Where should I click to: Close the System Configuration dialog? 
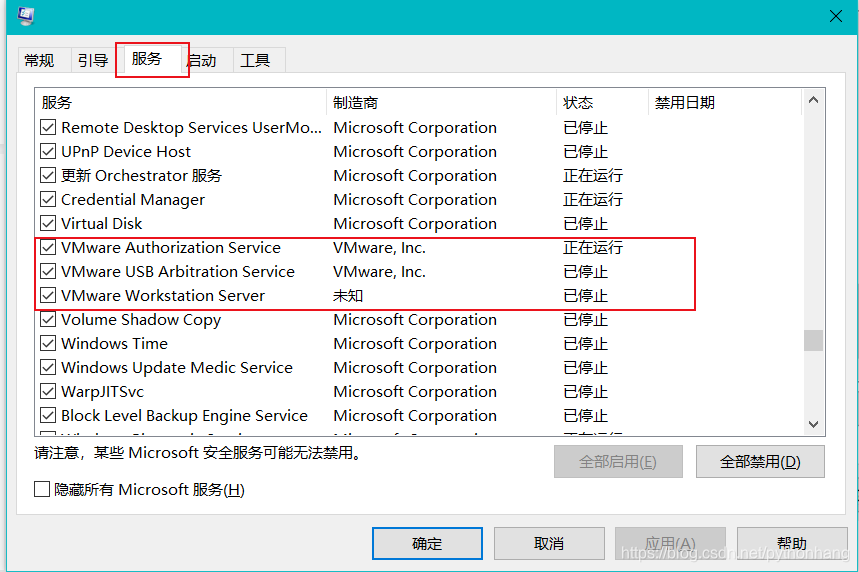pos(835,16)
